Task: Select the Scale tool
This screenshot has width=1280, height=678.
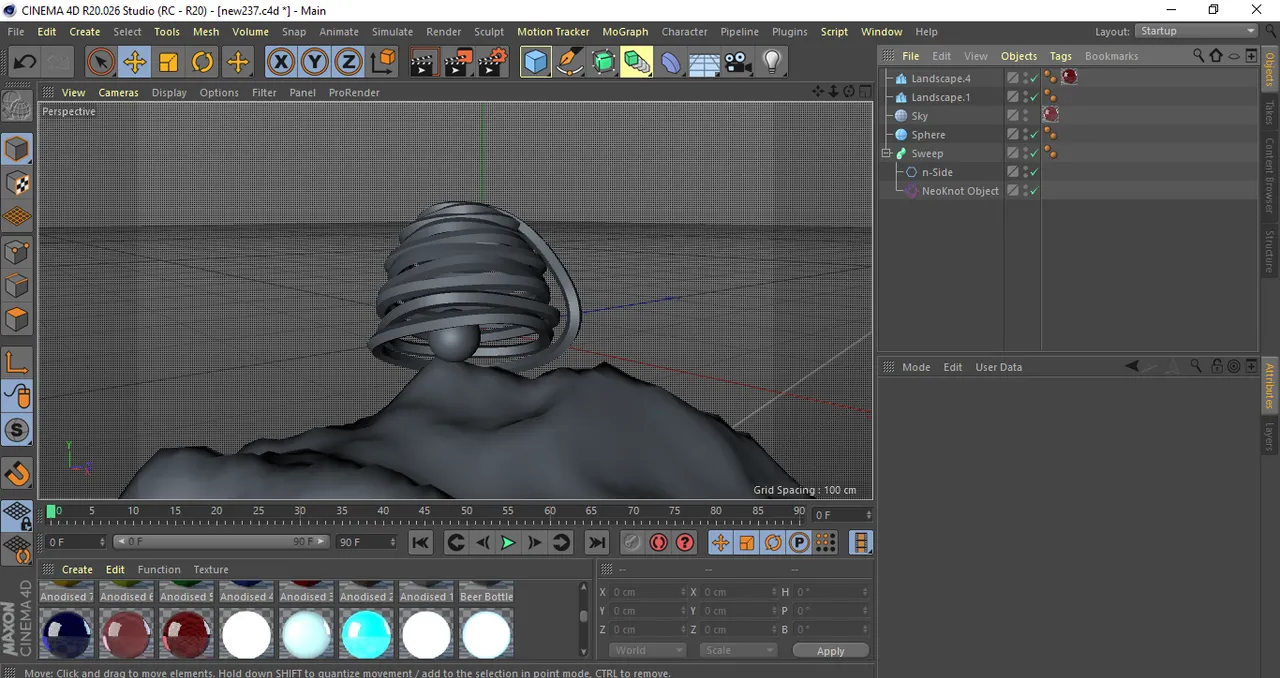Action: (168, 63)
